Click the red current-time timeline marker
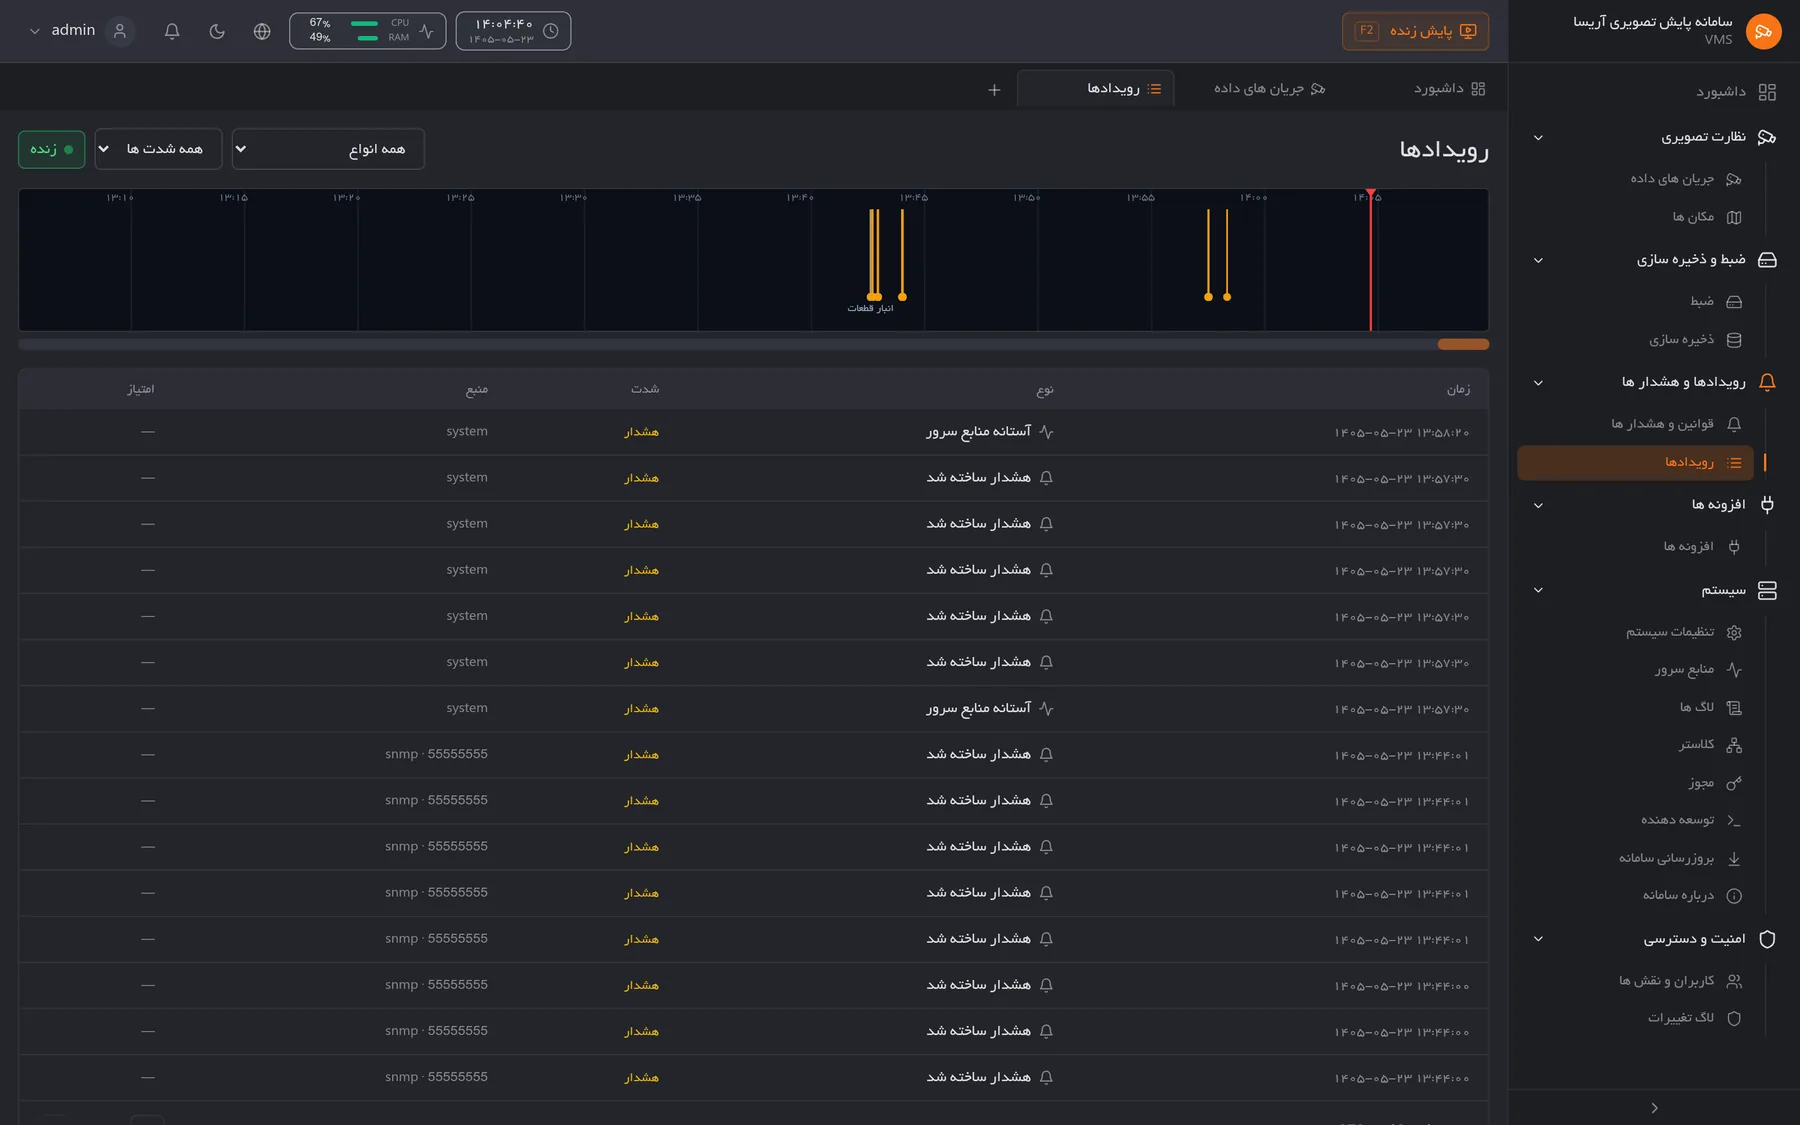This screenshot has width=1800, height=1125. pyautogui.click(x=1371, y=259)
